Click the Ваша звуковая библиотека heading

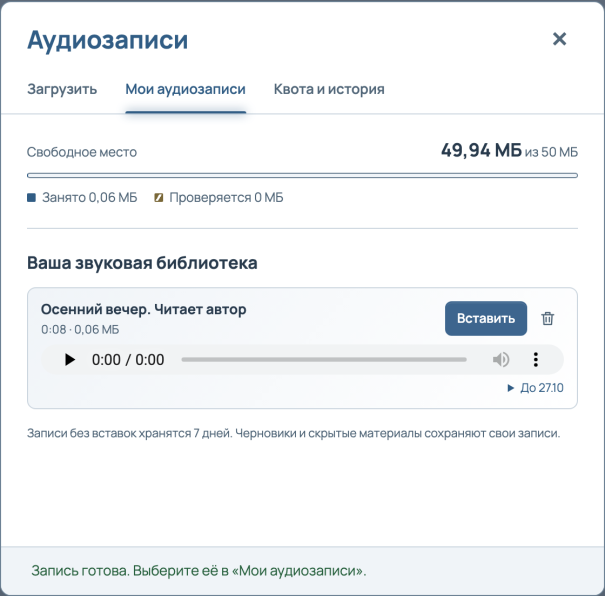(142, 263)
